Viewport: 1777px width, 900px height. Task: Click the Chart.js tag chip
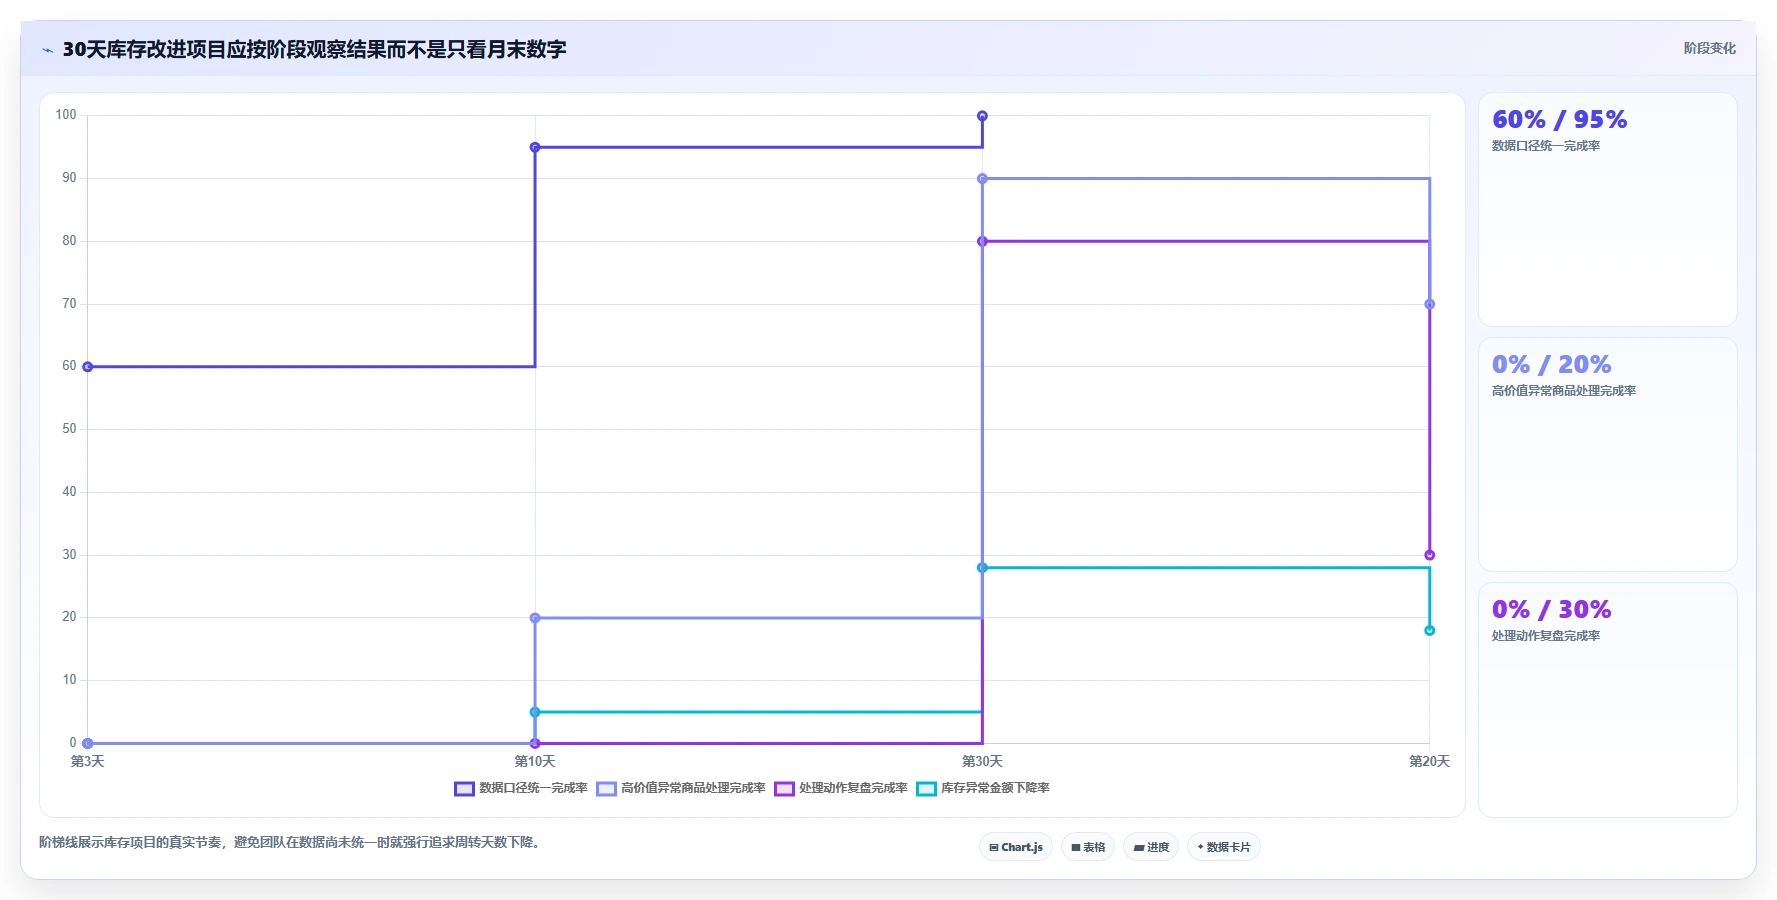point(1015,847)
